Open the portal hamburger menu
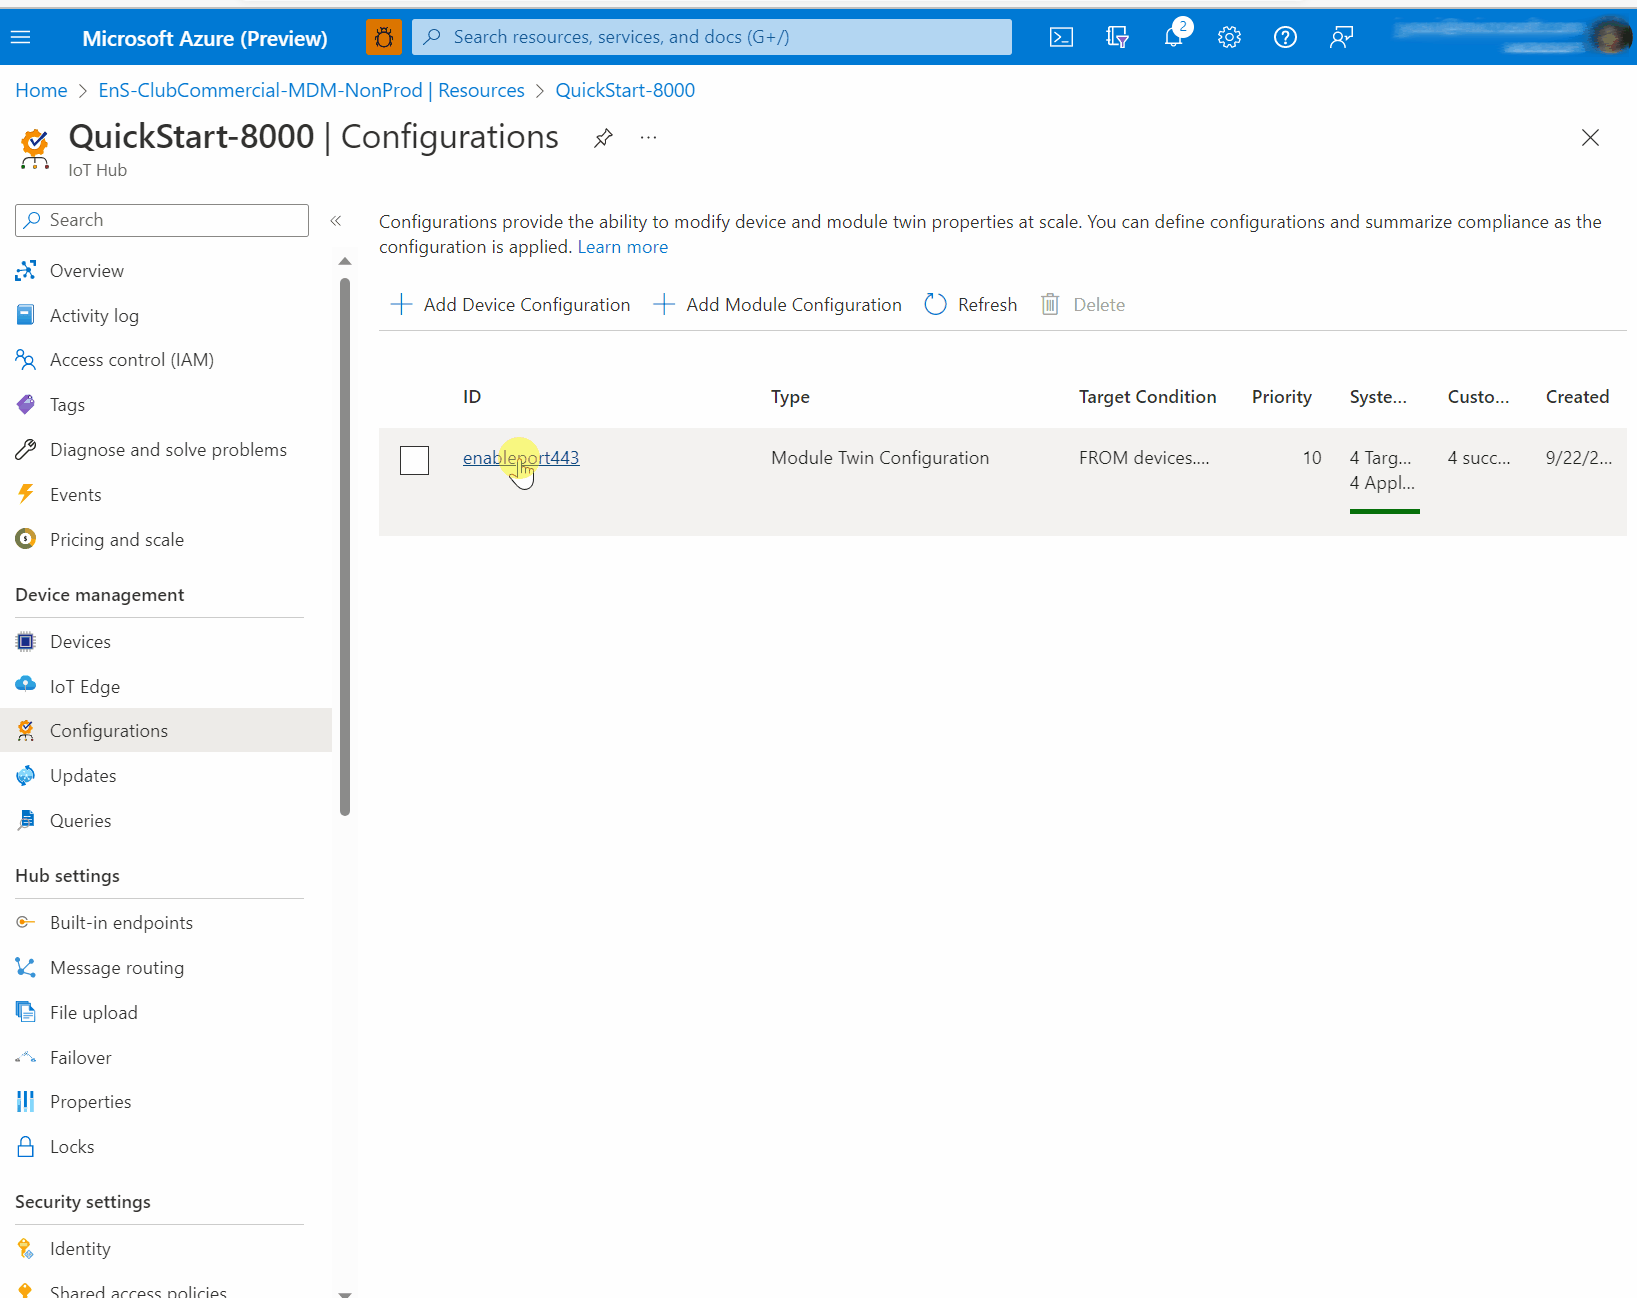This screenshot has width=1637, height=1298. pyautogui.click(x=20, y=37)
